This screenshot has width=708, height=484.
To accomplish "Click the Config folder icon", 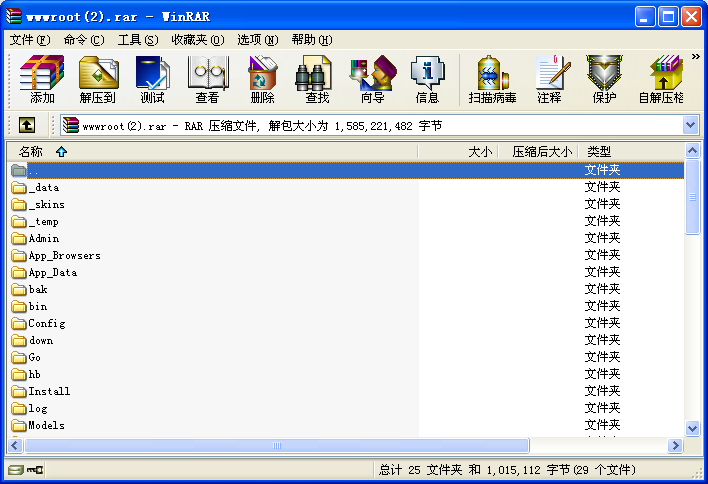I will tap(19, 323).
